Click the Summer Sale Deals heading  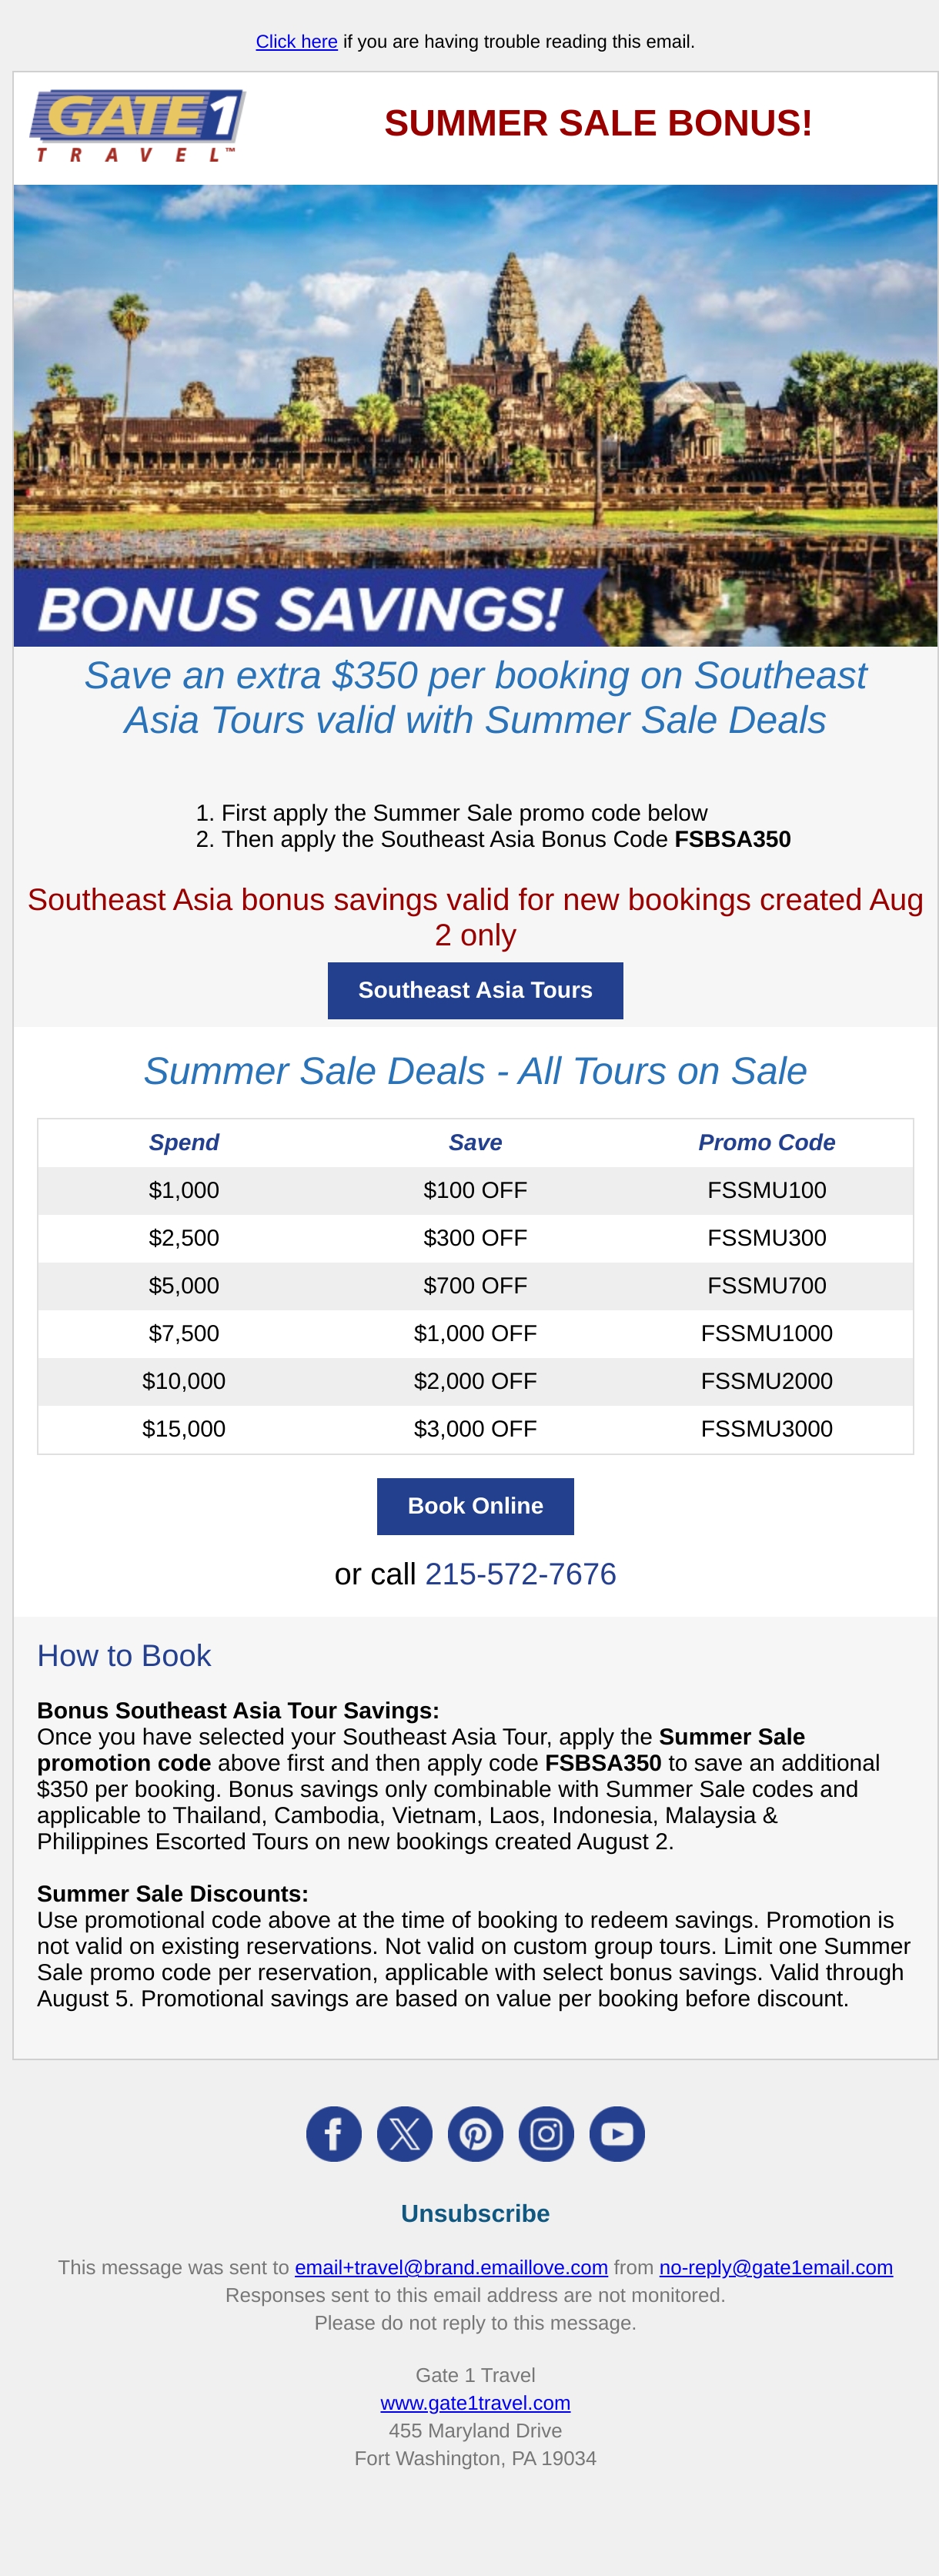point(475,1071)
